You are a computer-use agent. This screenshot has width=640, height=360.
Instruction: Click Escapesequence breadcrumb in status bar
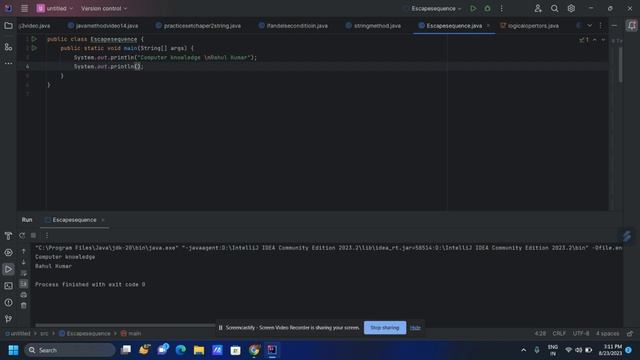pos(85,333)
